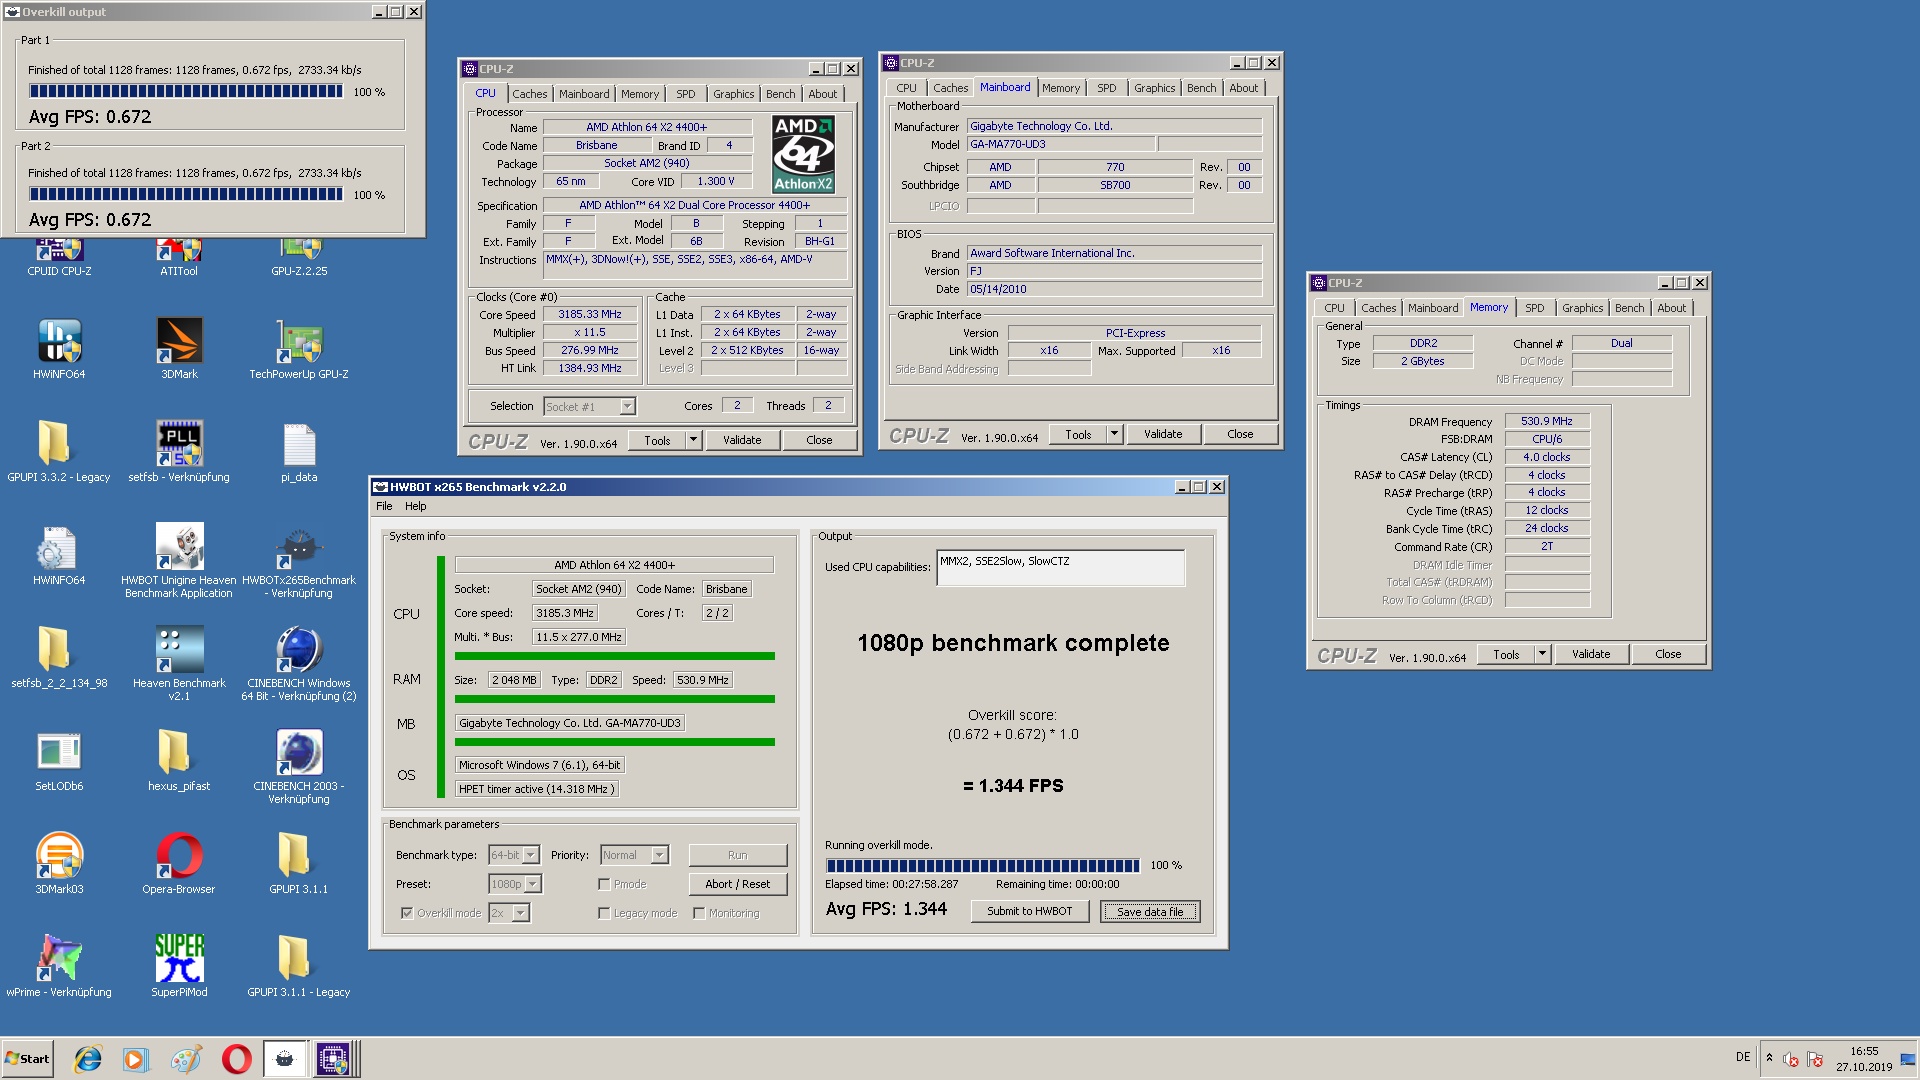1920x1080 pixels.
Task: Expand the Preset 1080p dropdown
Action: pyautogui.click(x=533, y=884)
